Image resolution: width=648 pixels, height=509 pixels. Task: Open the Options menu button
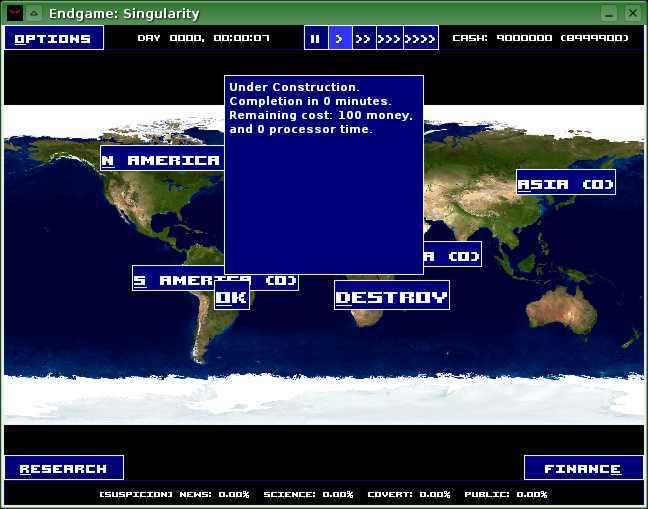pos(54,38)
